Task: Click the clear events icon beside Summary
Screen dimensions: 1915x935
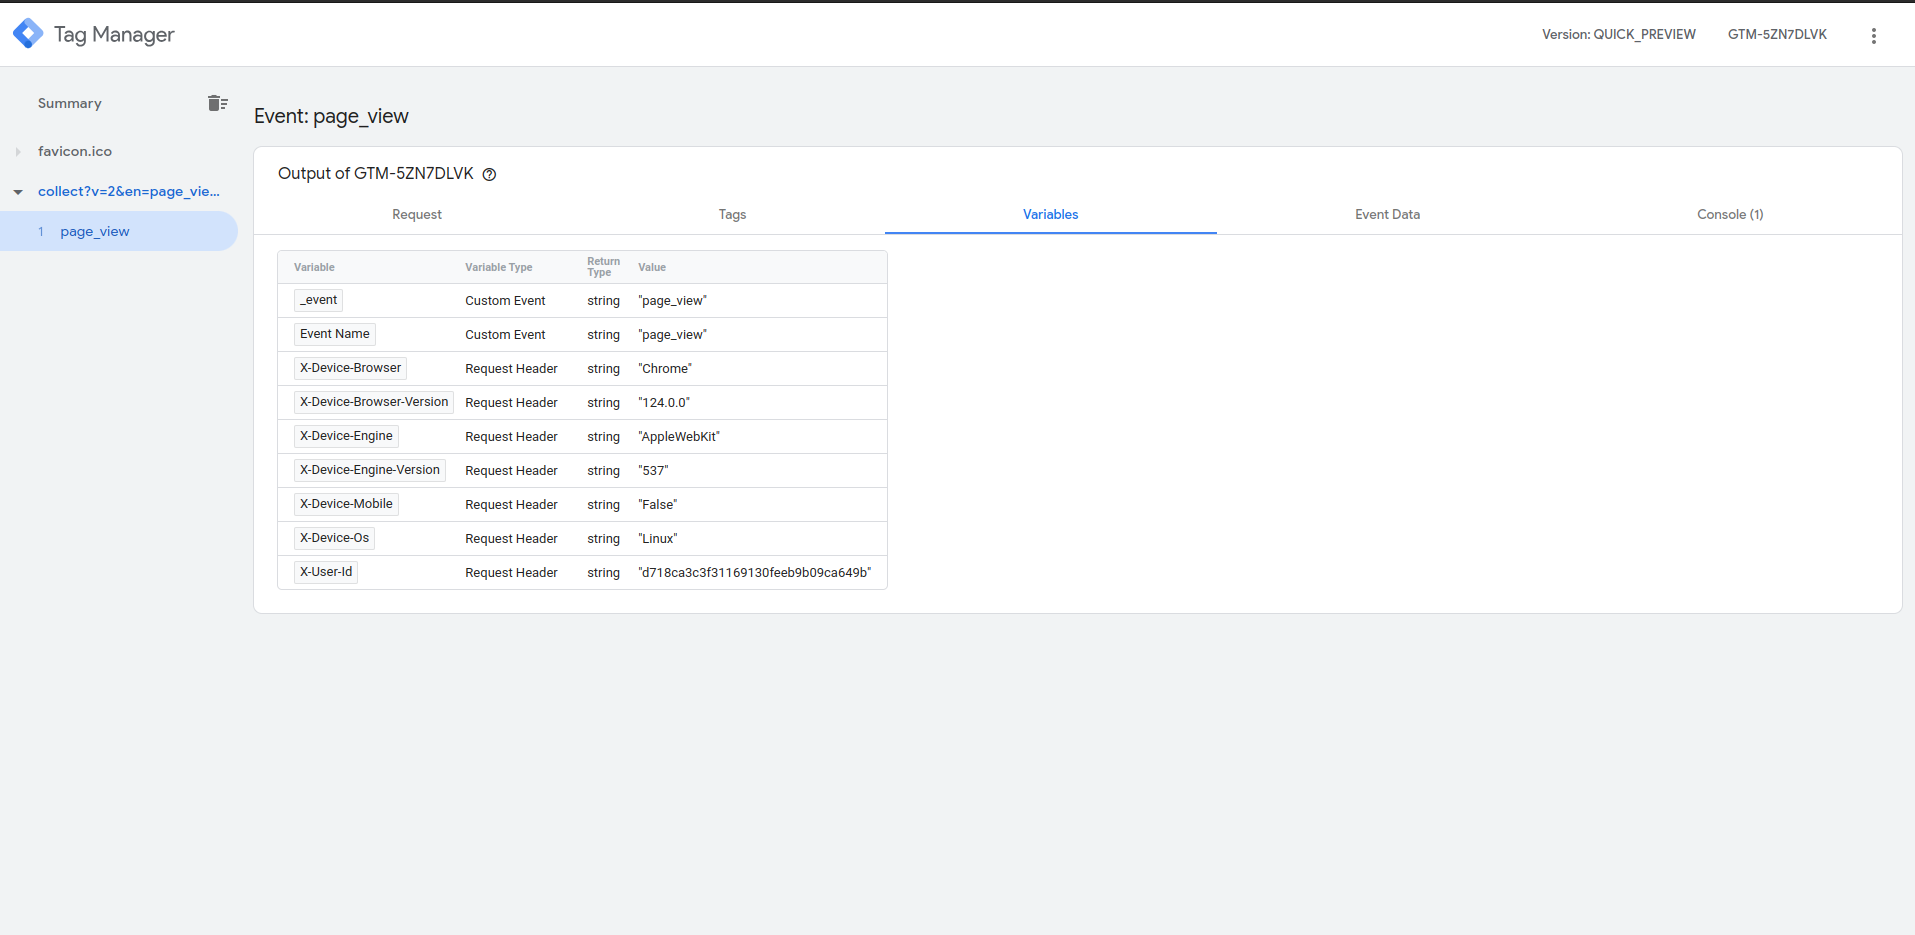Action: point(217,103)
